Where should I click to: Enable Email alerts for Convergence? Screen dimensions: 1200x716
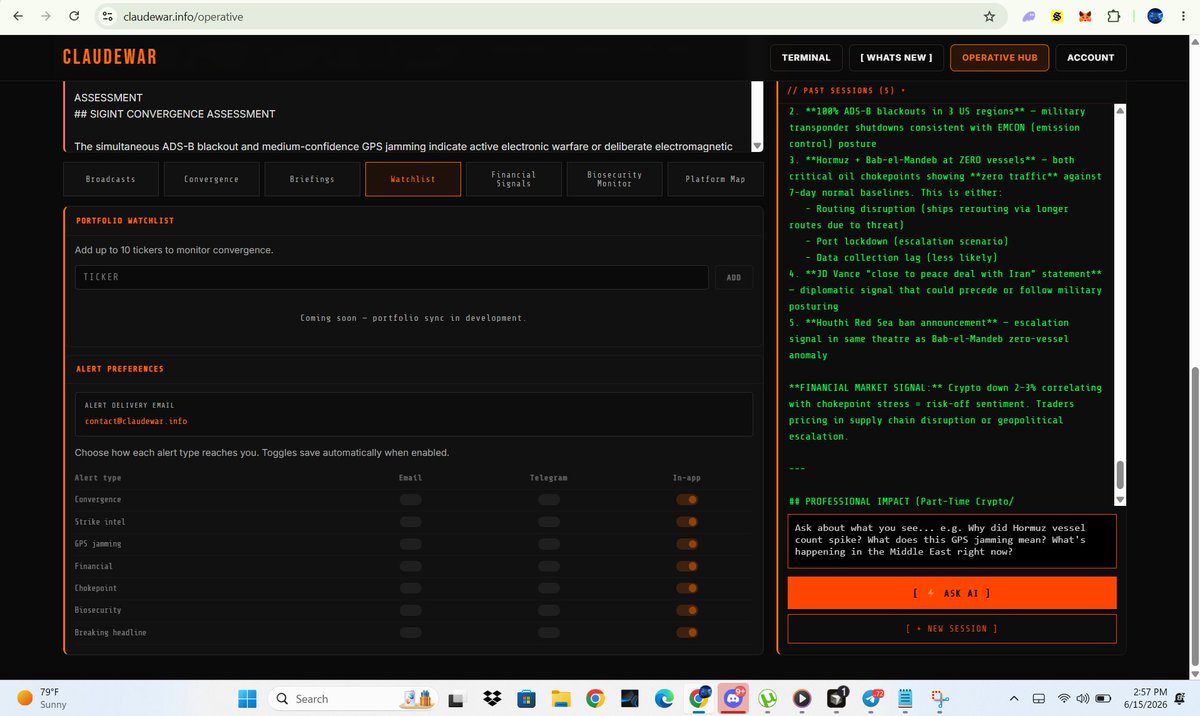(x=410, y=499)
